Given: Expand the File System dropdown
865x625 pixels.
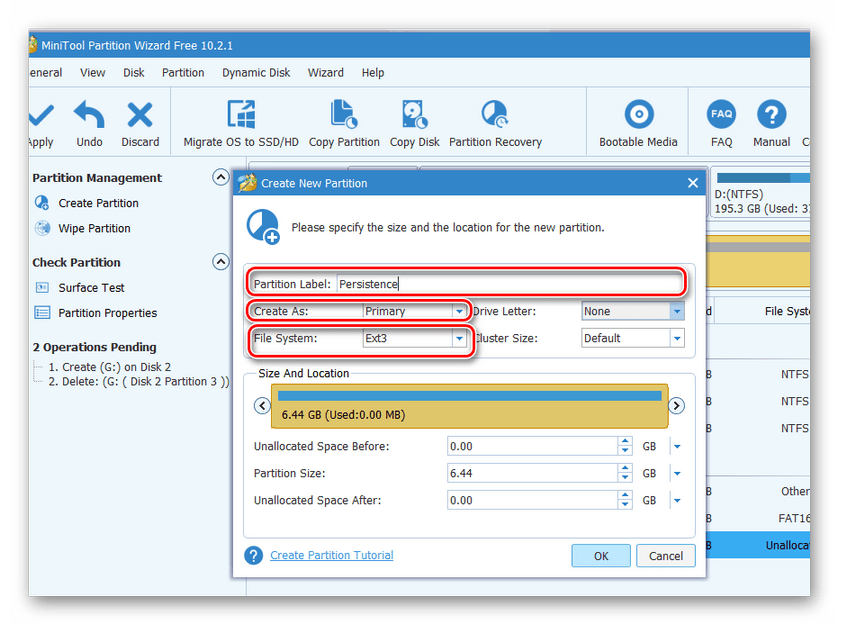Looking at the screenshot, I should (x=459, y=339).
